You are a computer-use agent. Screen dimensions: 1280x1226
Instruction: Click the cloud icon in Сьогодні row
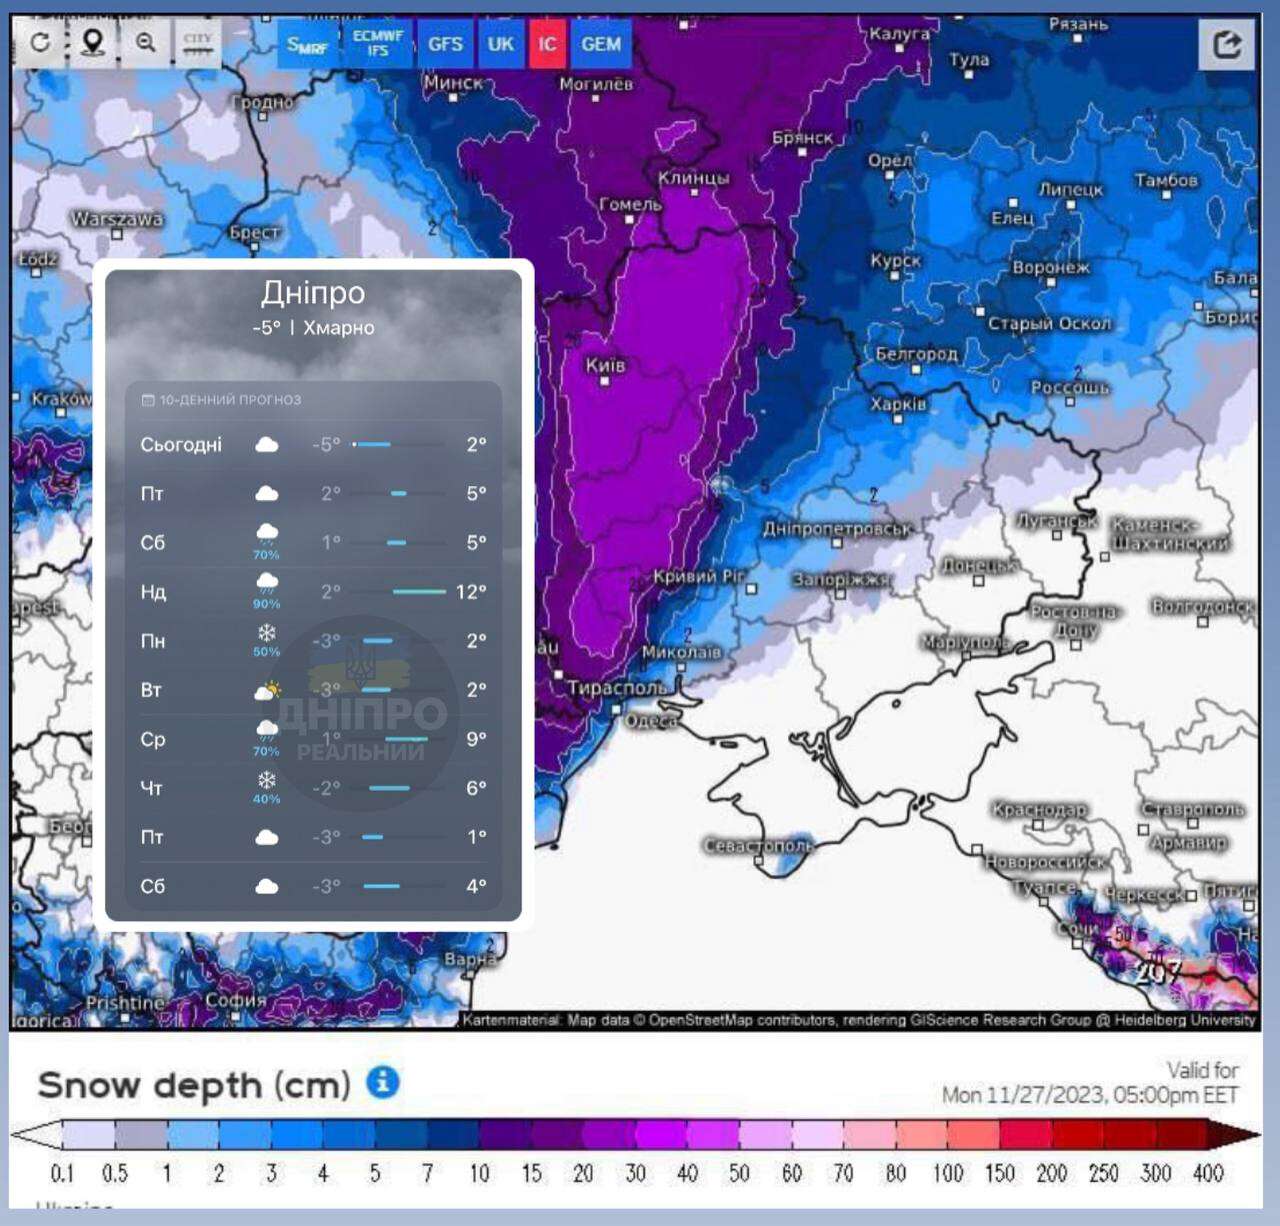267,444
